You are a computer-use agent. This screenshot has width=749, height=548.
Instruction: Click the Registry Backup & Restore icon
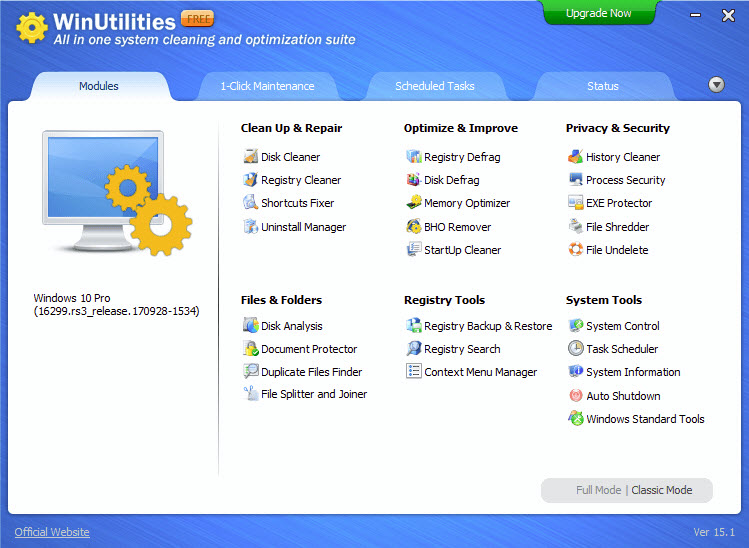pos(414,325)
